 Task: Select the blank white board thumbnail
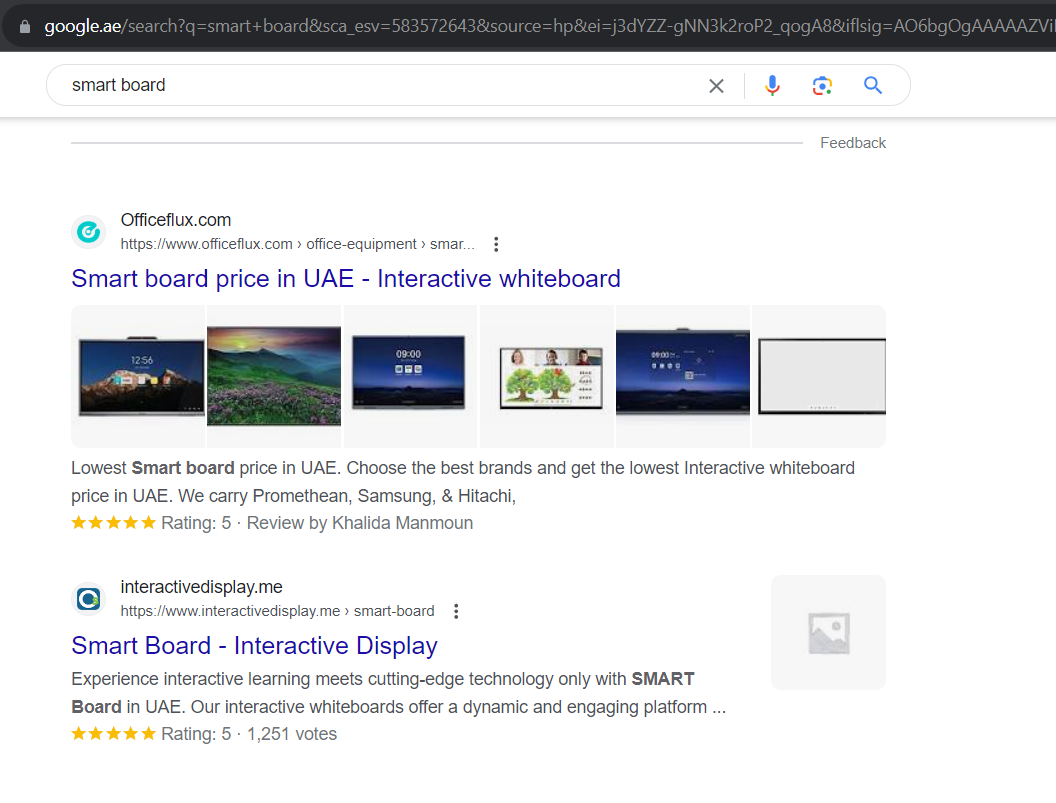point(820,376)
